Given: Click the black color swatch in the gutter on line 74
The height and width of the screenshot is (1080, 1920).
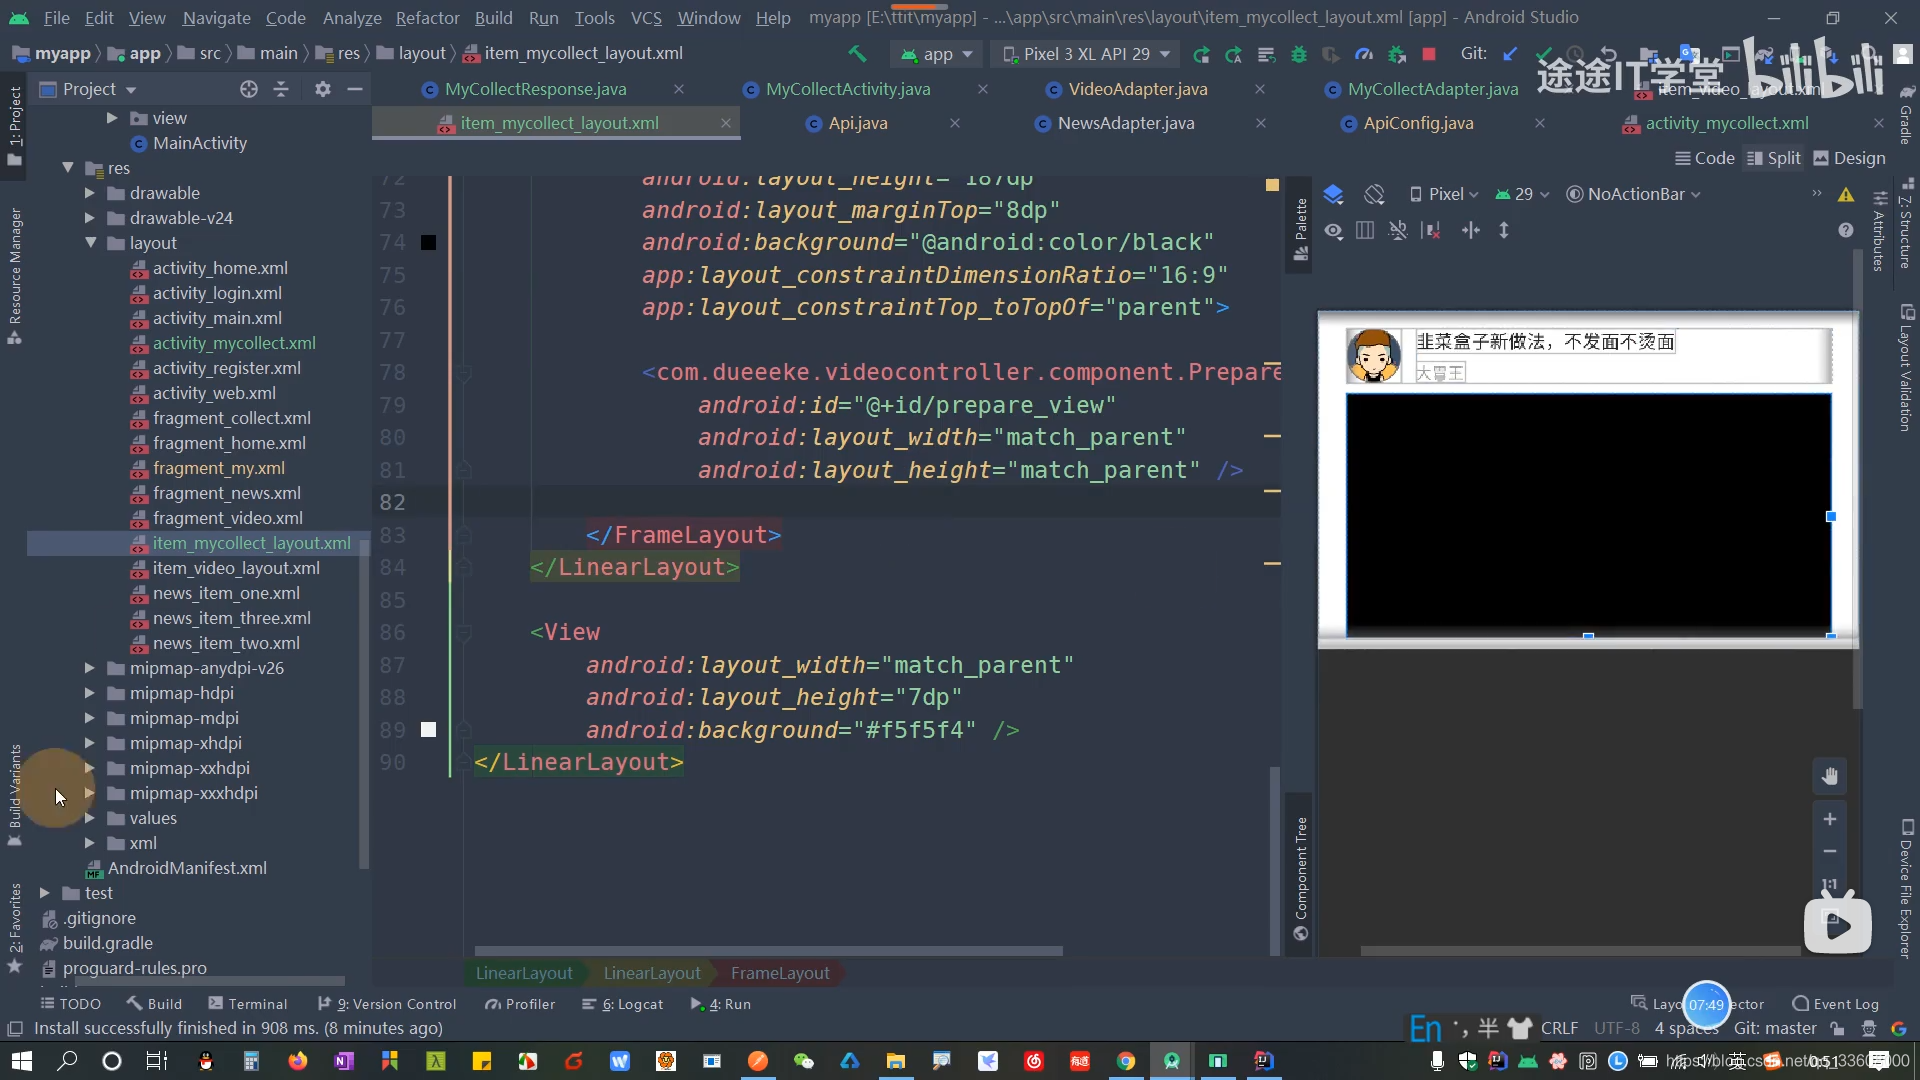Looking at the screenshot, I should tap(428, 242).
